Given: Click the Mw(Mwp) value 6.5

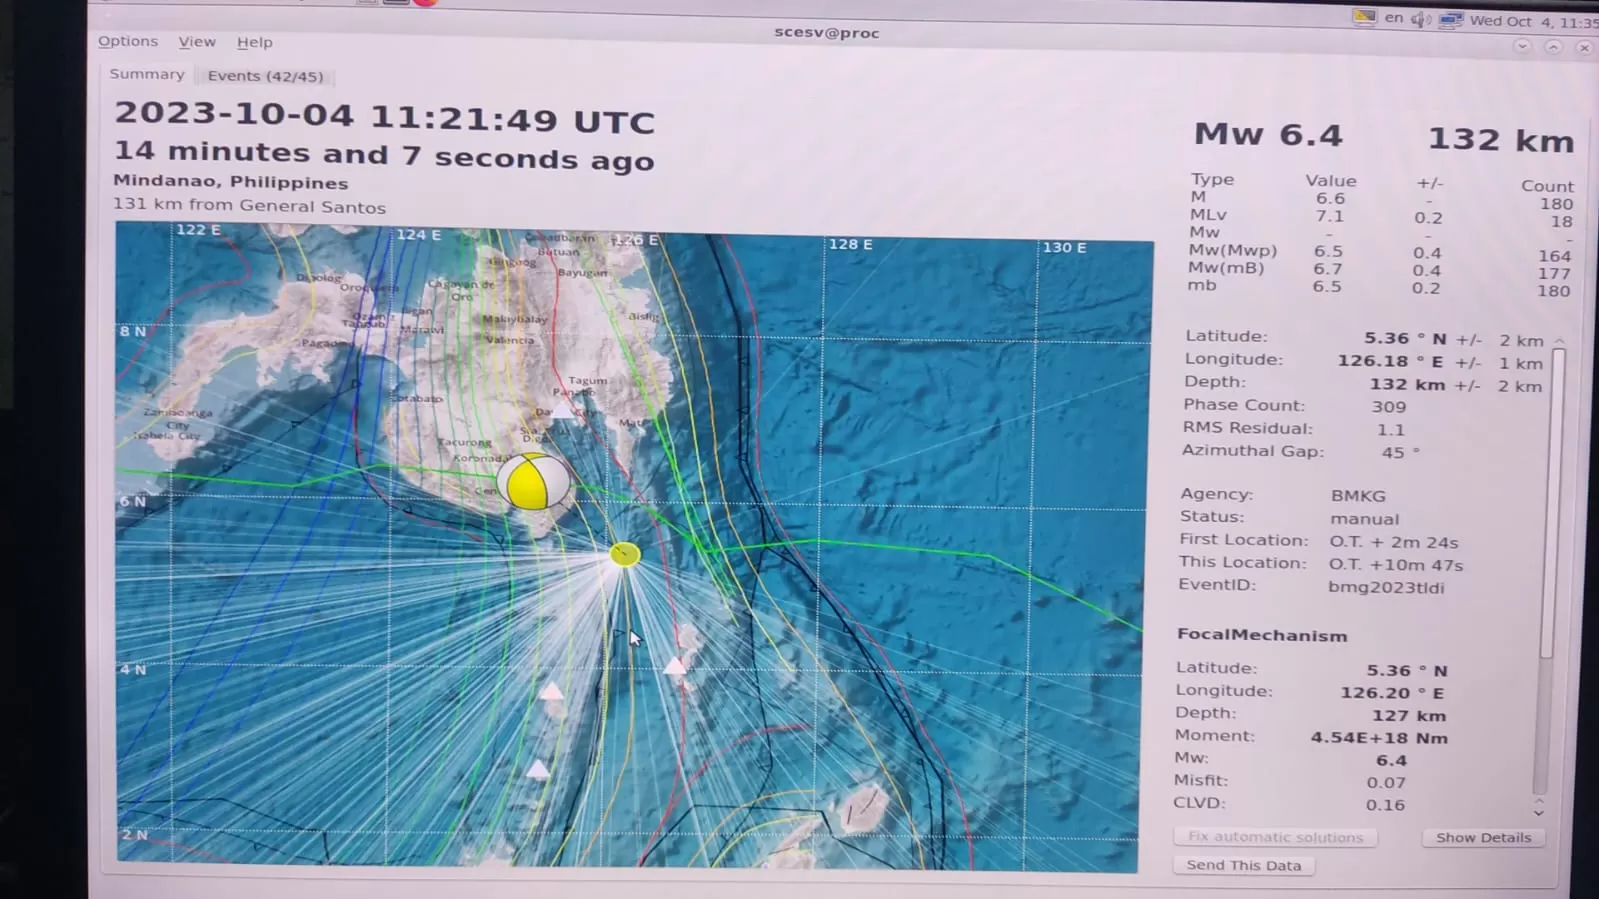Looking at the screenshot, I should [x=1328, y=252].
